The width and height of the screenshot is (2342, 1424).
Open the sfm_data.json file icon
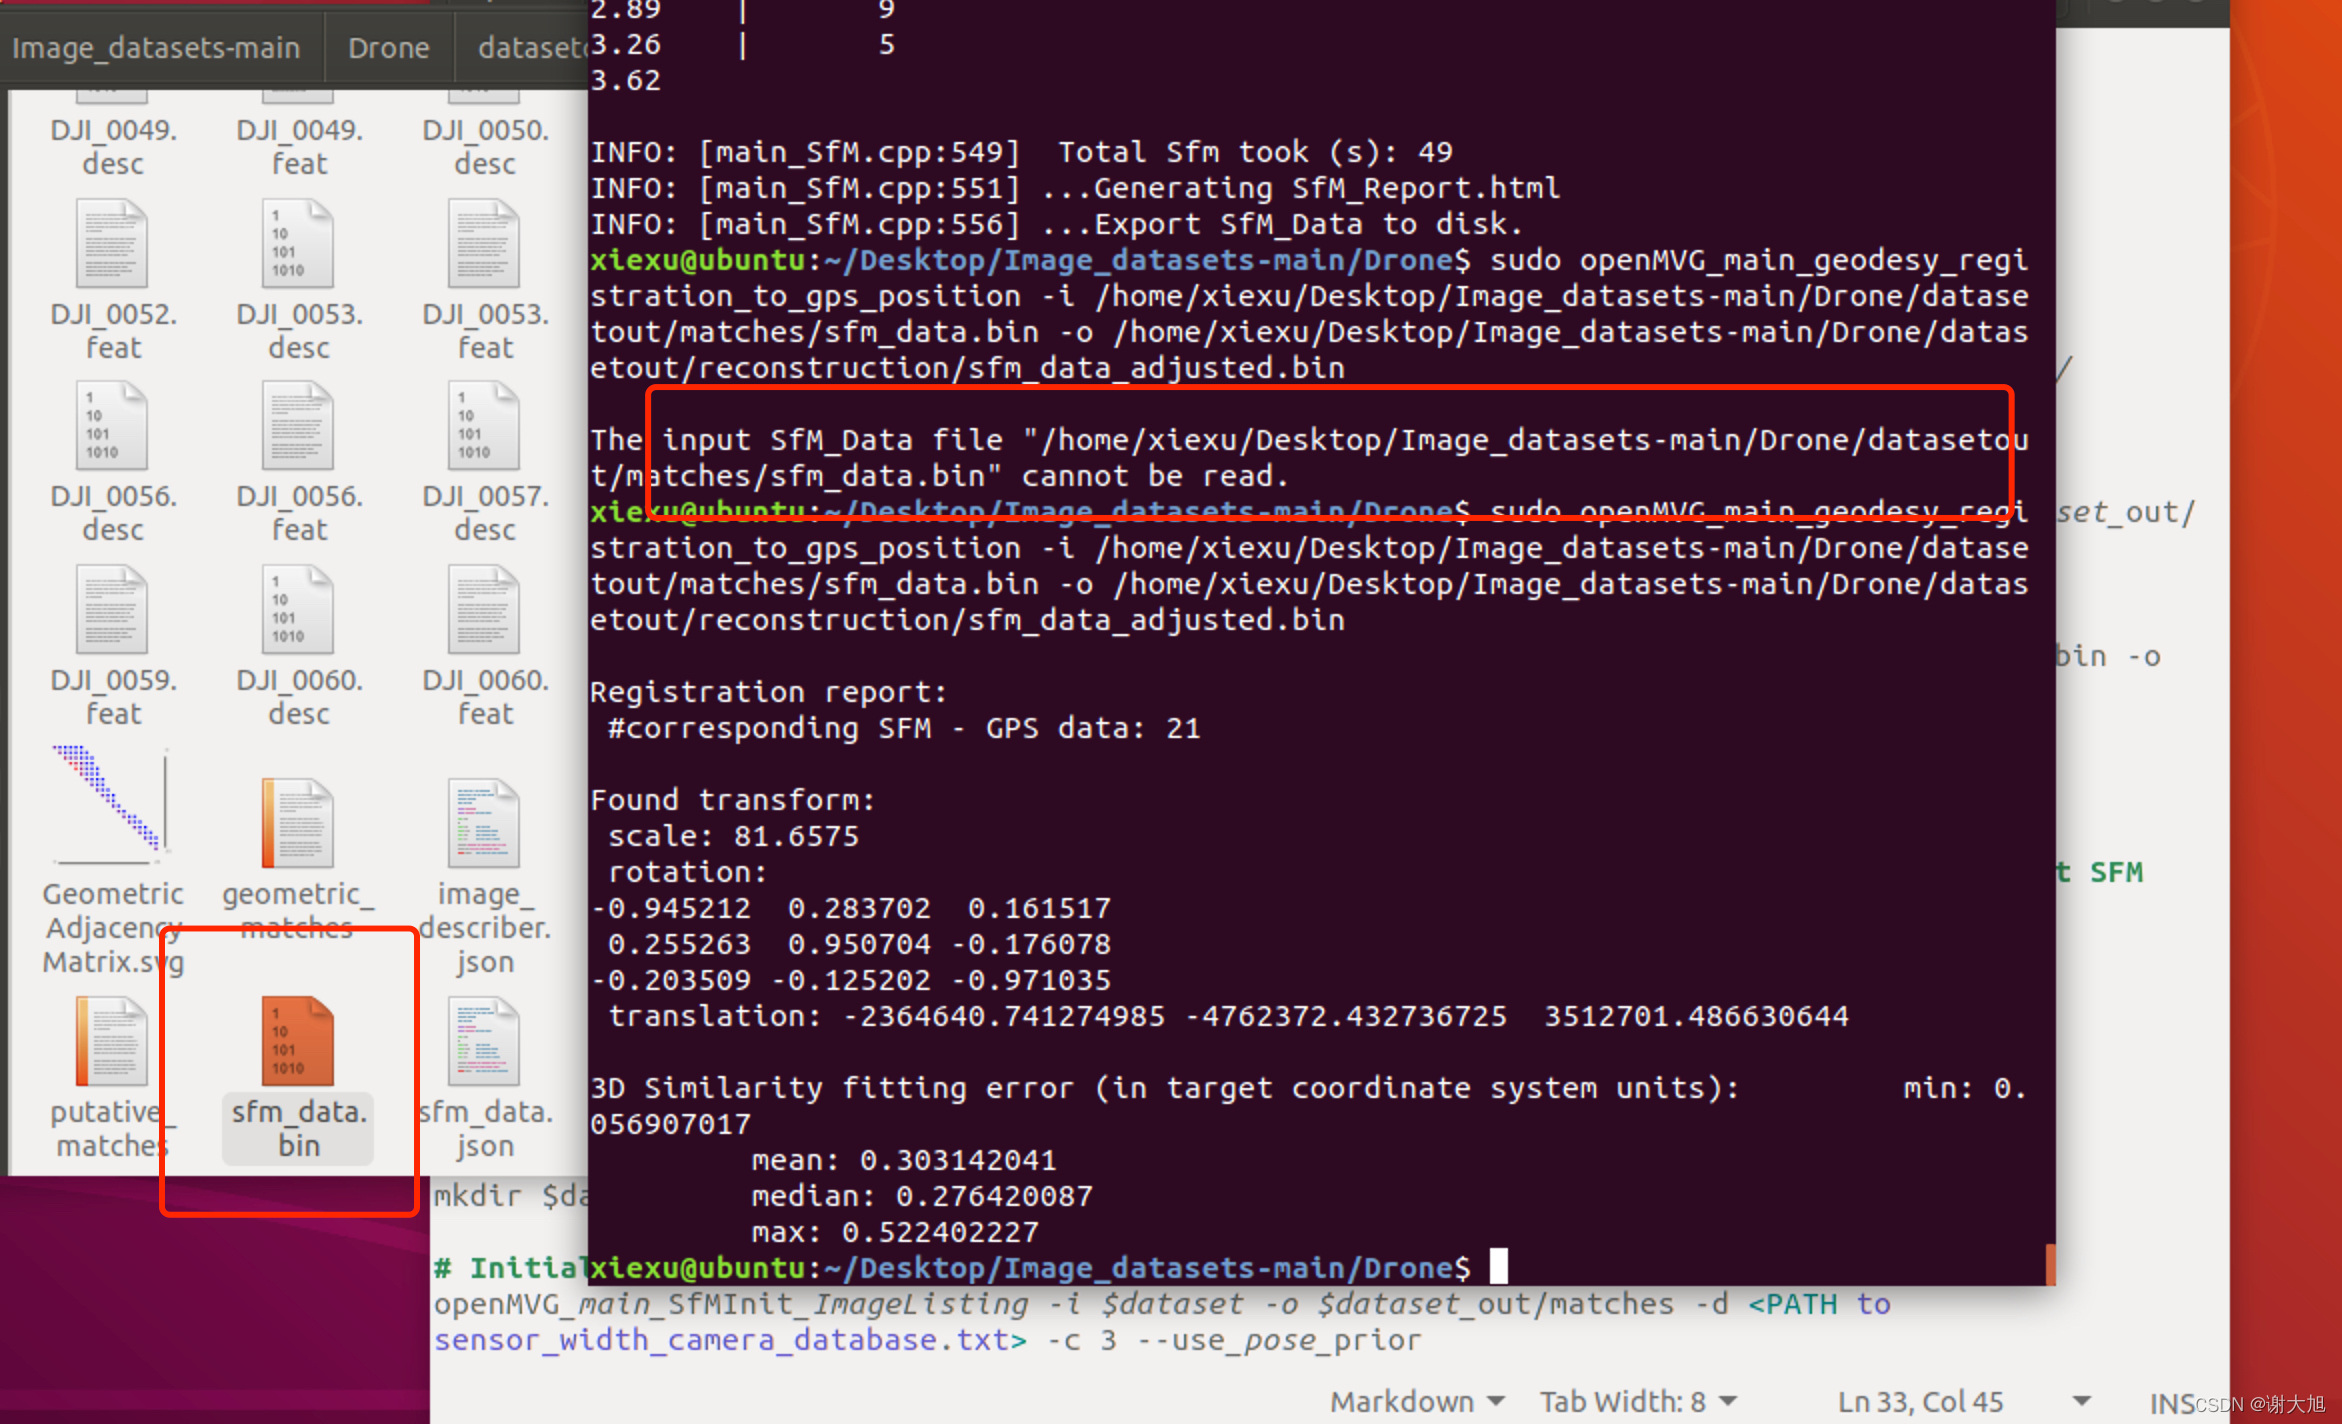click(484, 1041)
